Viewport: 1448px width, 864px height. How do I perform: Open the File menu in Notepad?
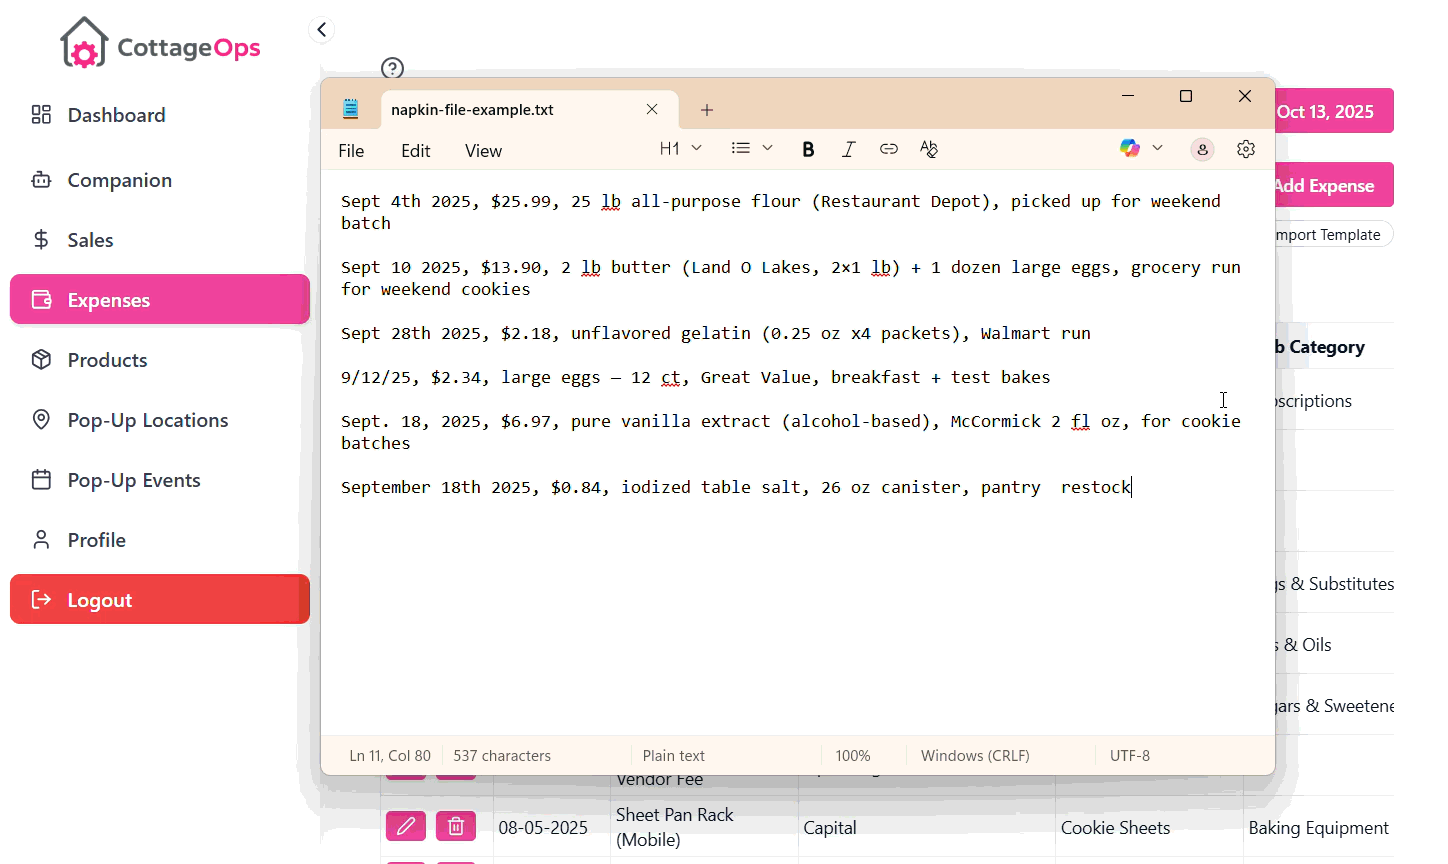tap(351, 150)
